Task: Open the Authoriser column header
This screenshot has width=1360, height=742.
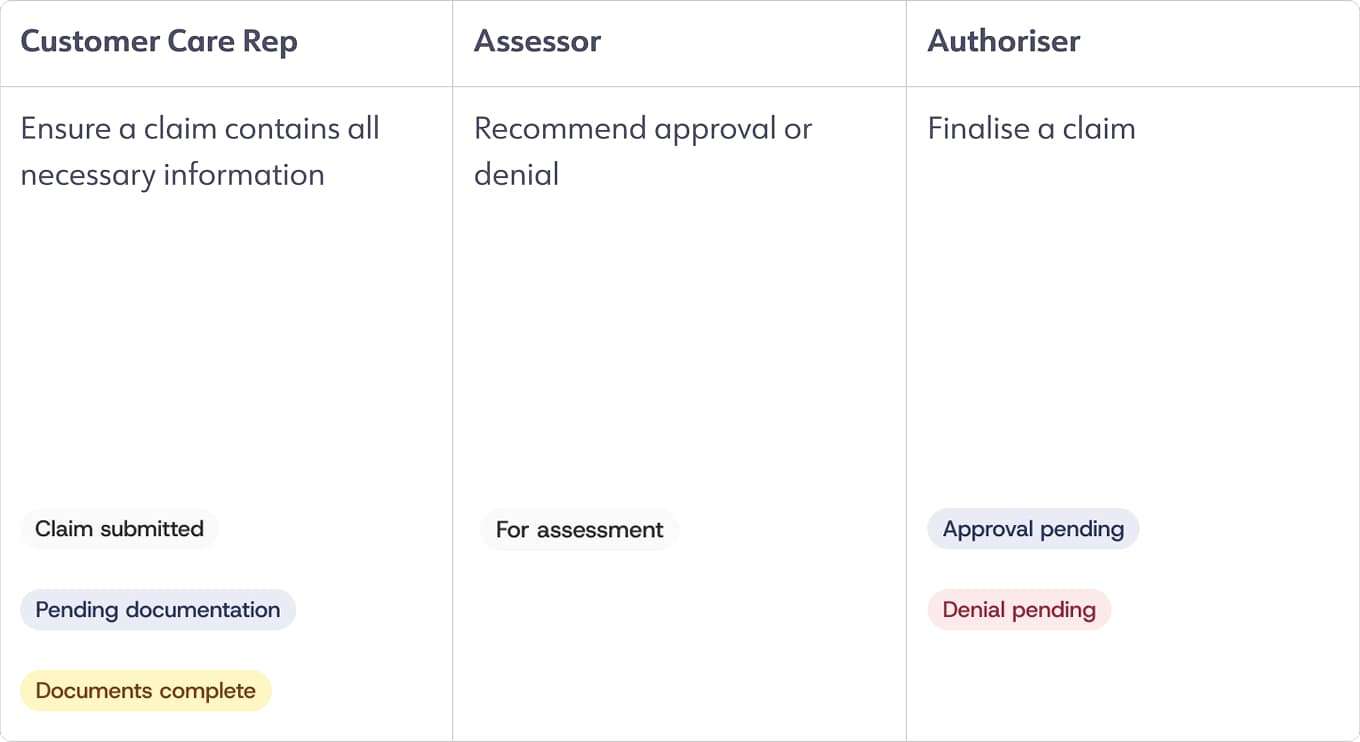Action: [1004, 42]
